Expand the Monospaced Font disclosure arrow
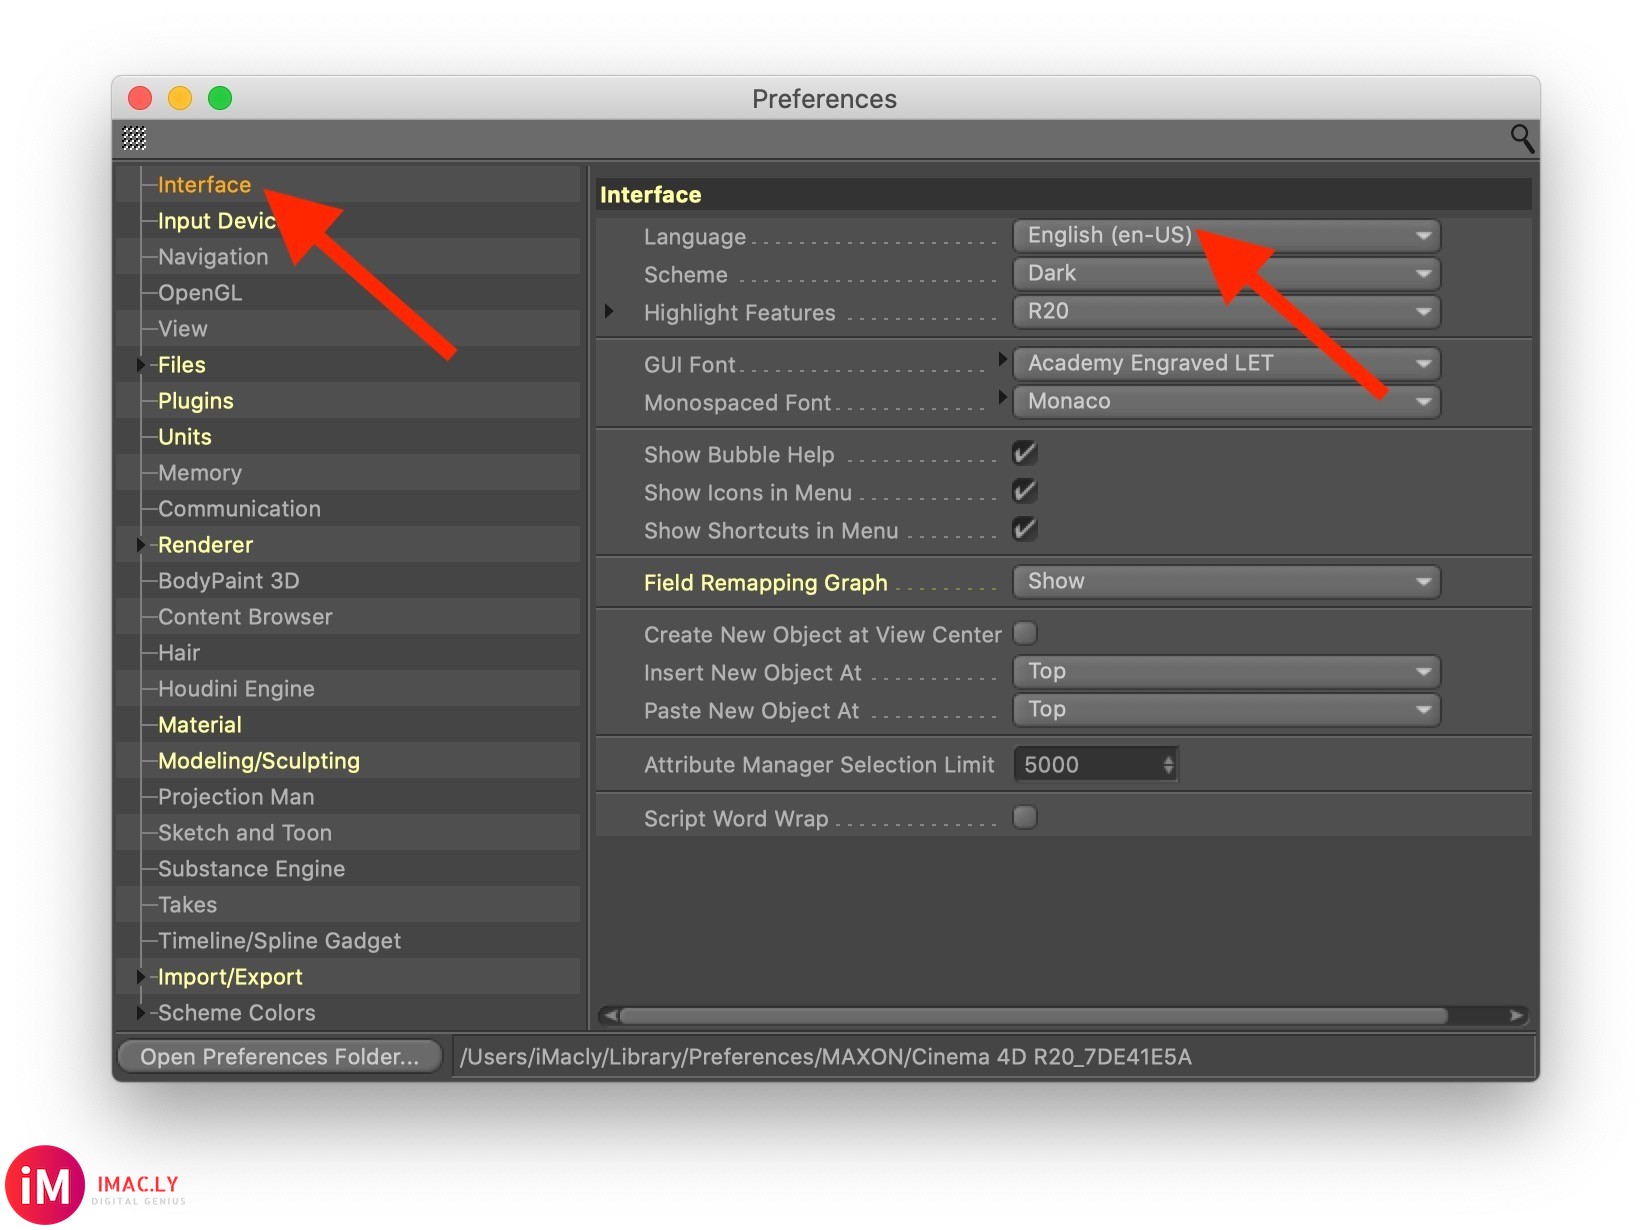This screenshot has height=1230, width=1652. [x=1003, y=397]
